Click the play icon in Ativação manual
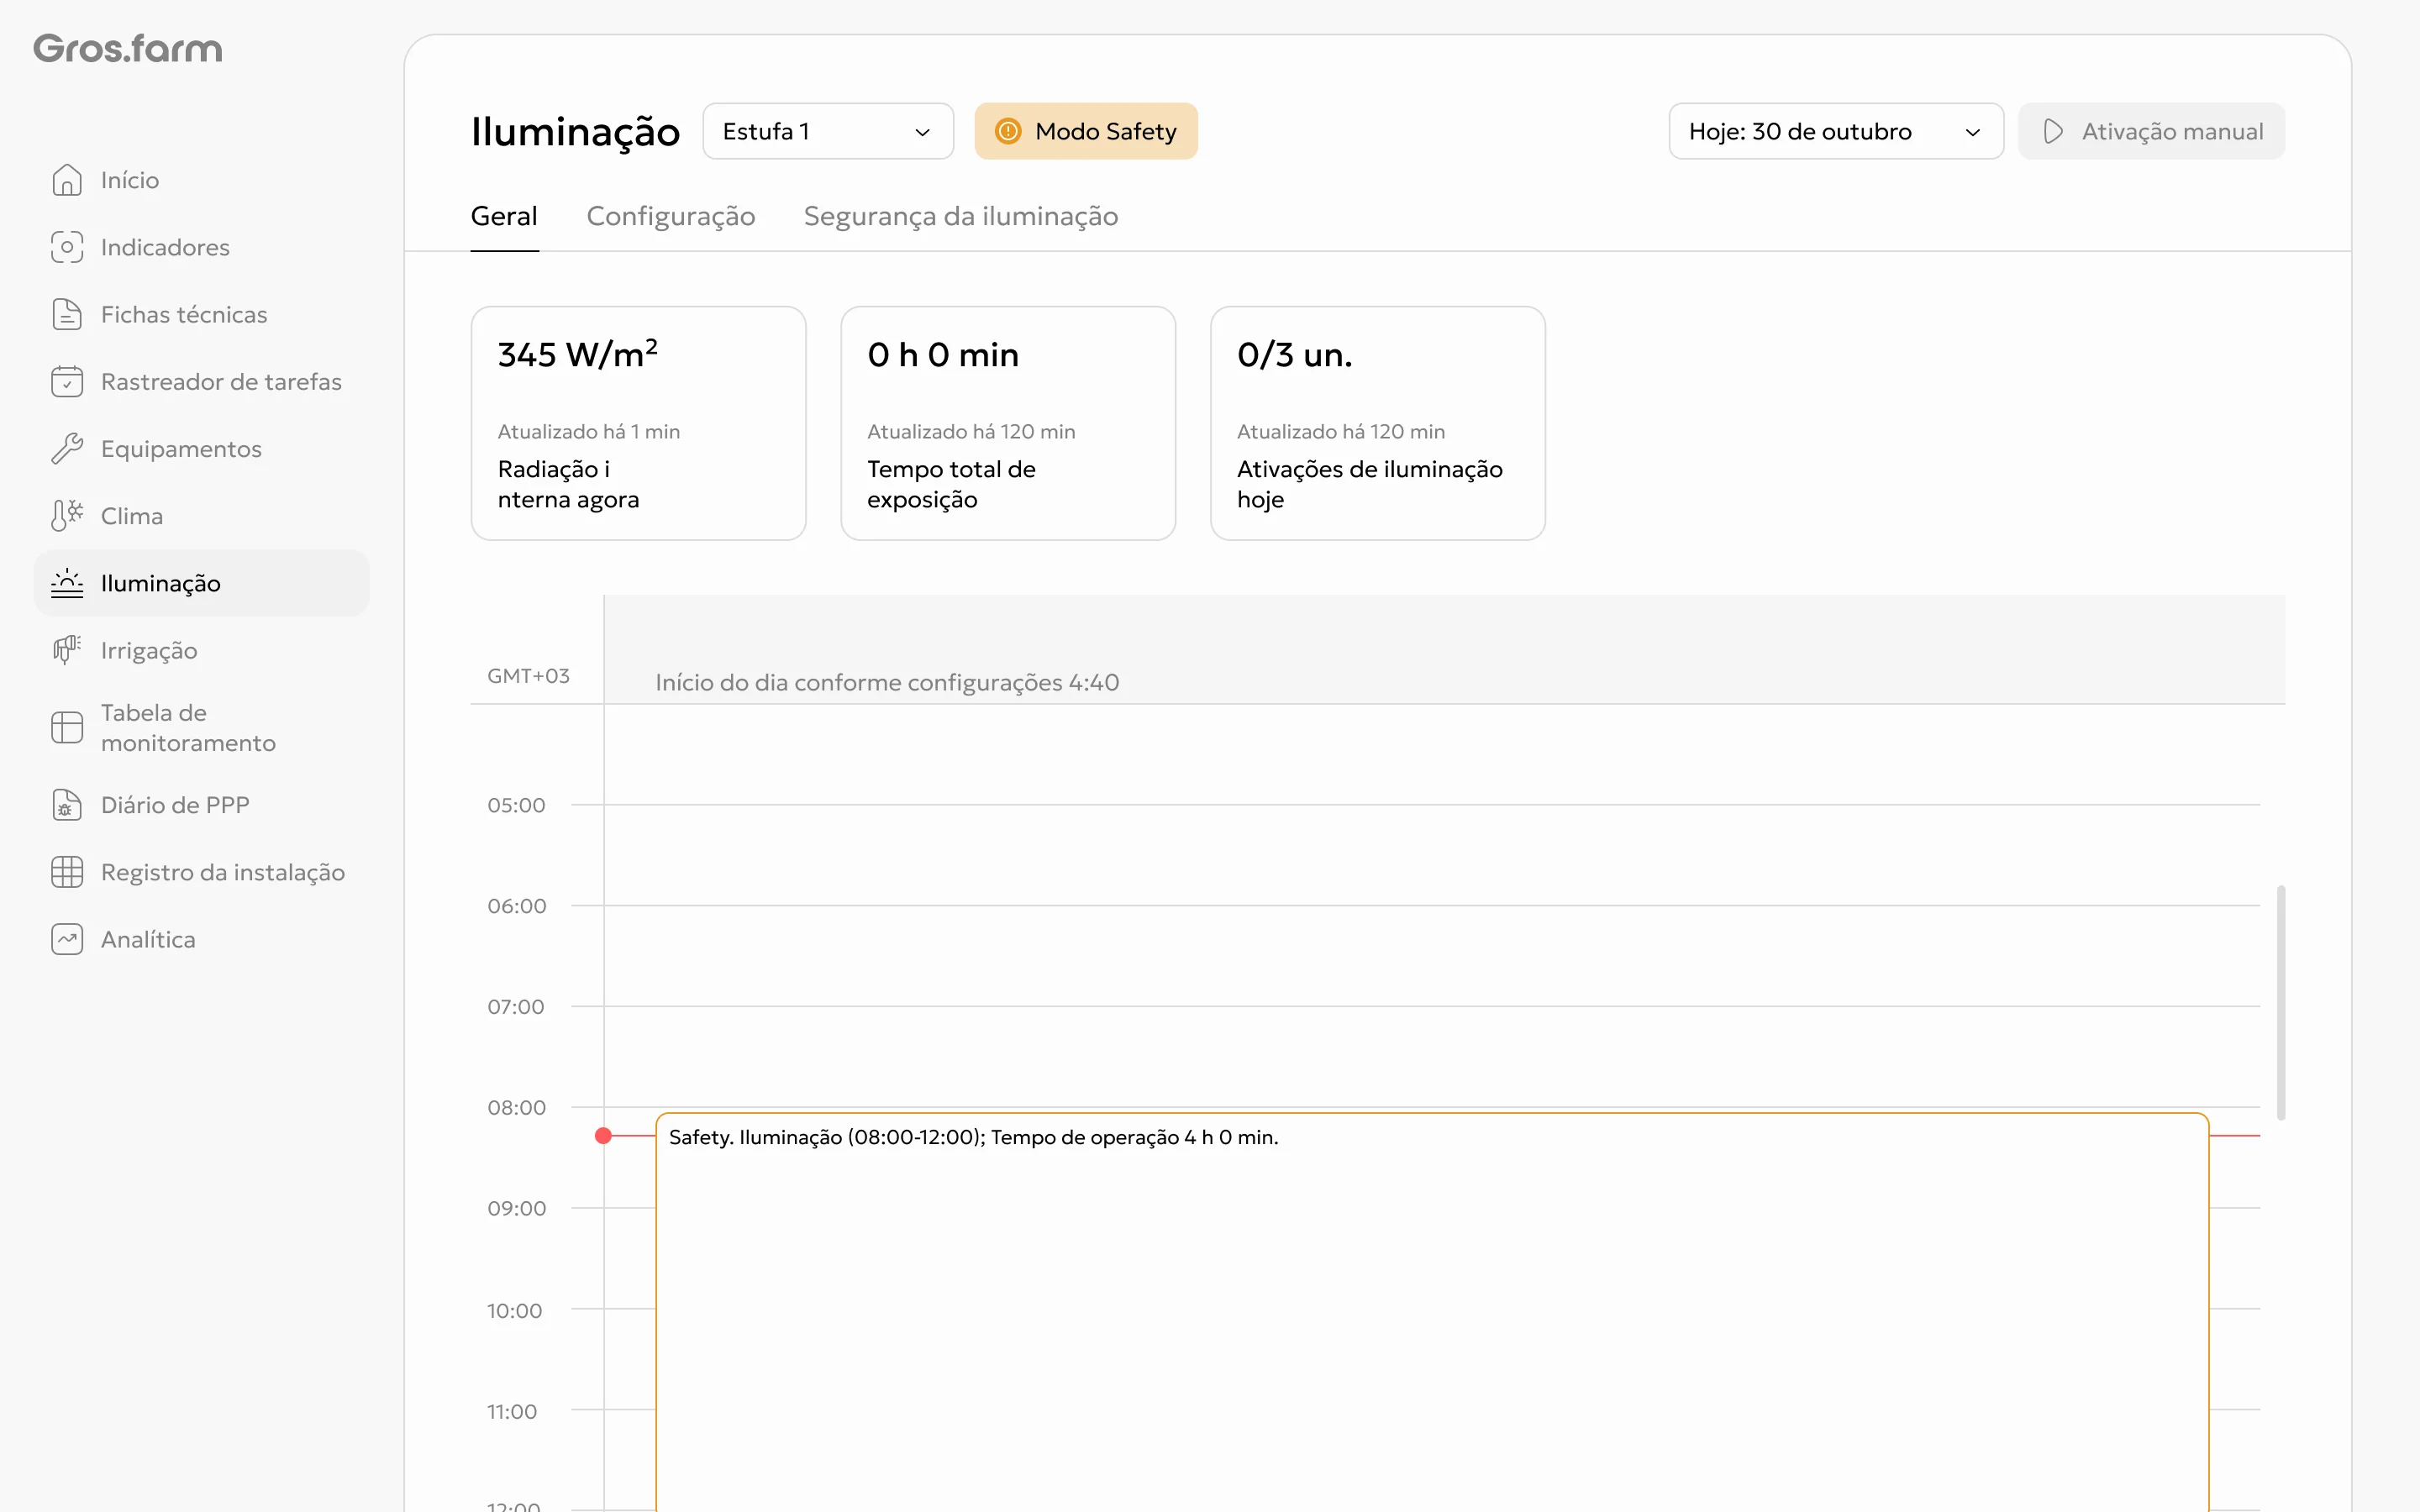The image size is (2420, 1512). [2053, 131]
